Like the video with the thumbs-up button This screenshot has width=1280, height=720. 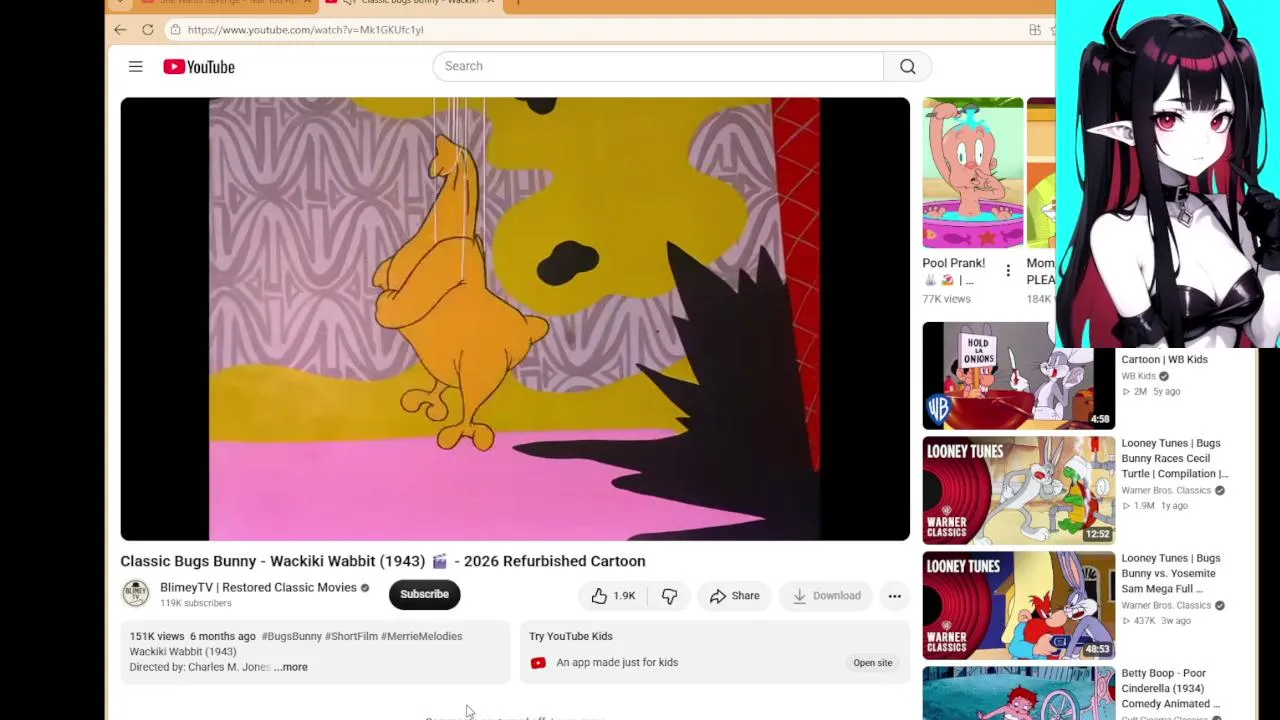click(x=613, y=596)
